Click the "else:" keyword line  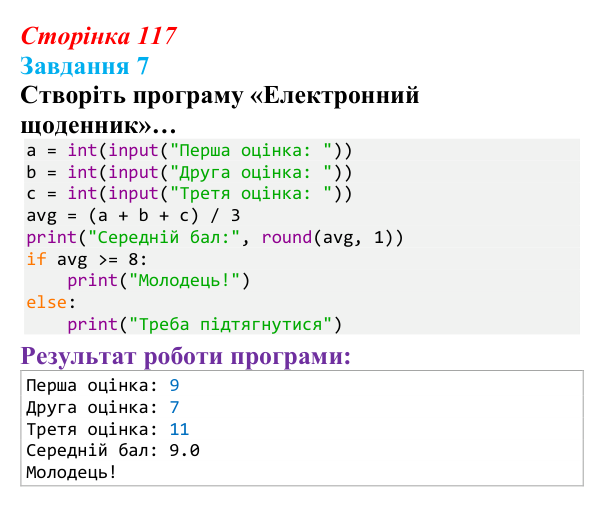click(51, 303)
